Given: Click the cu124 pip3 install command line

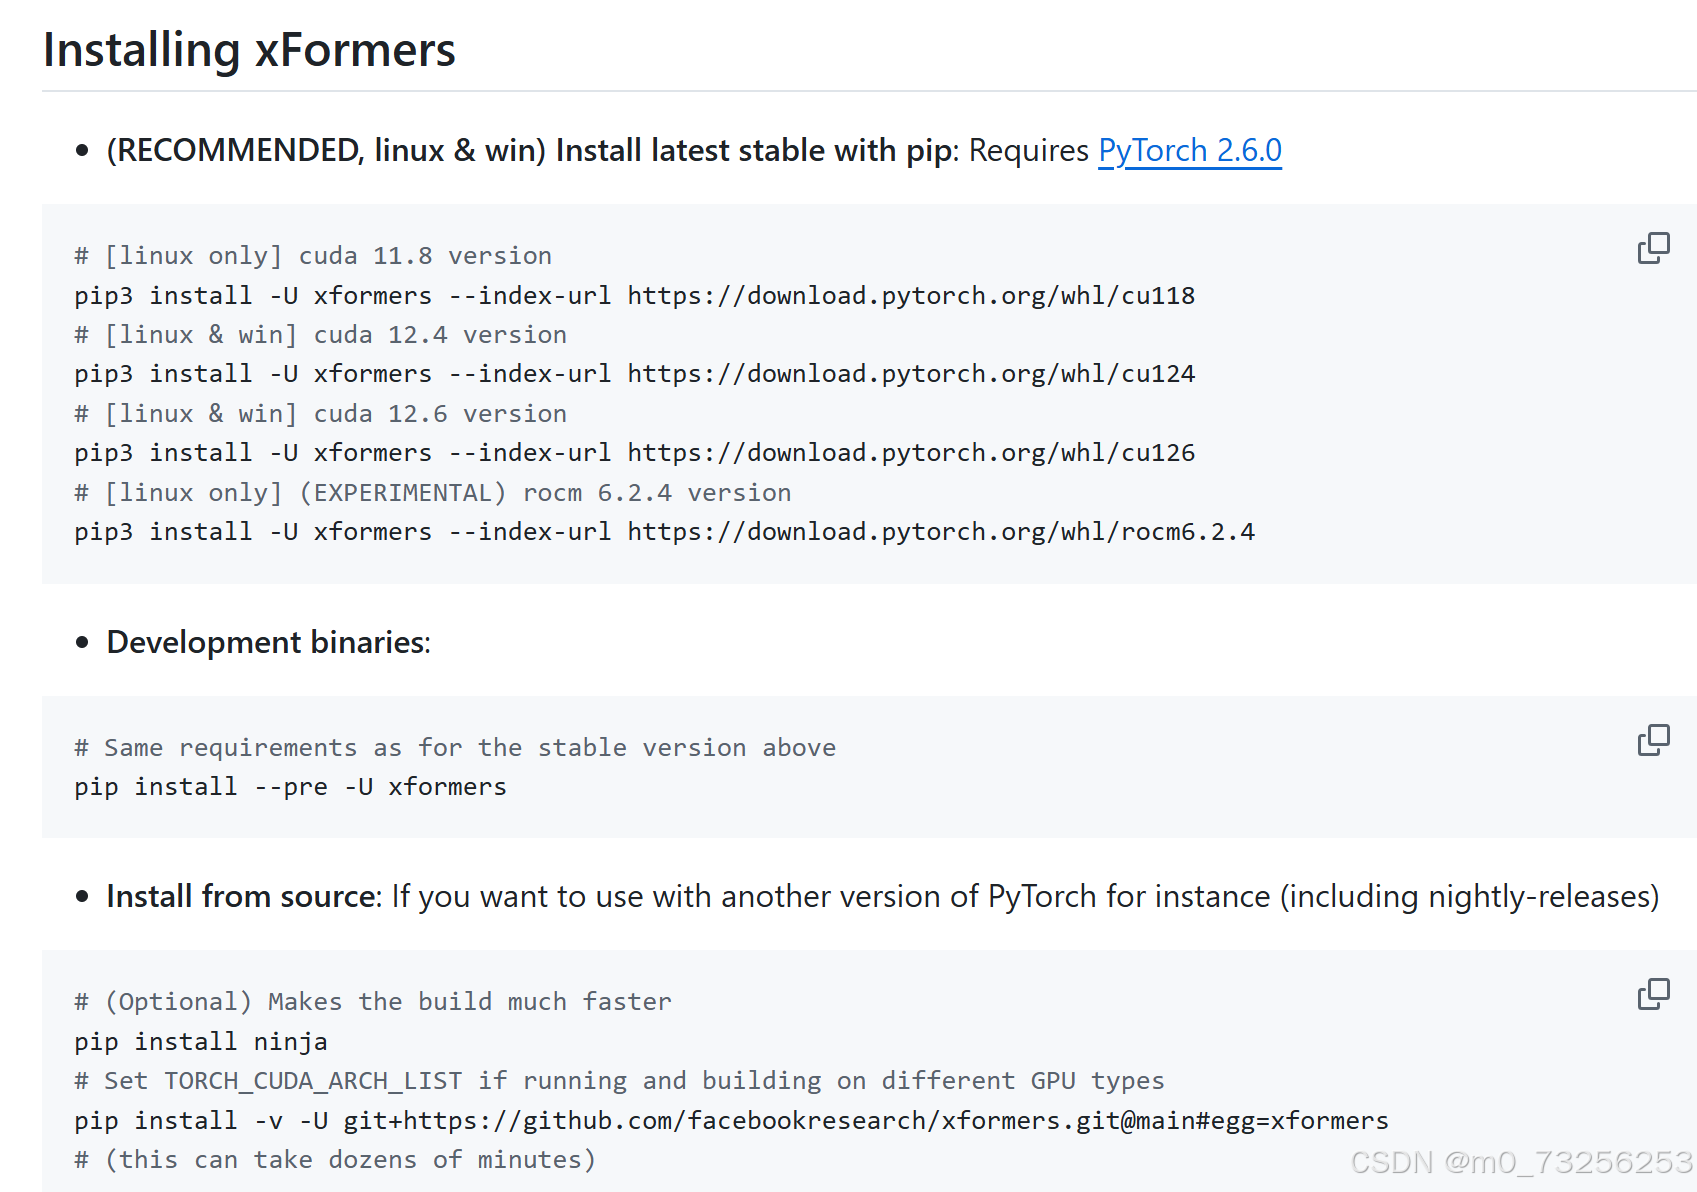Looking at the screenshot, I should tap(634, 374).
